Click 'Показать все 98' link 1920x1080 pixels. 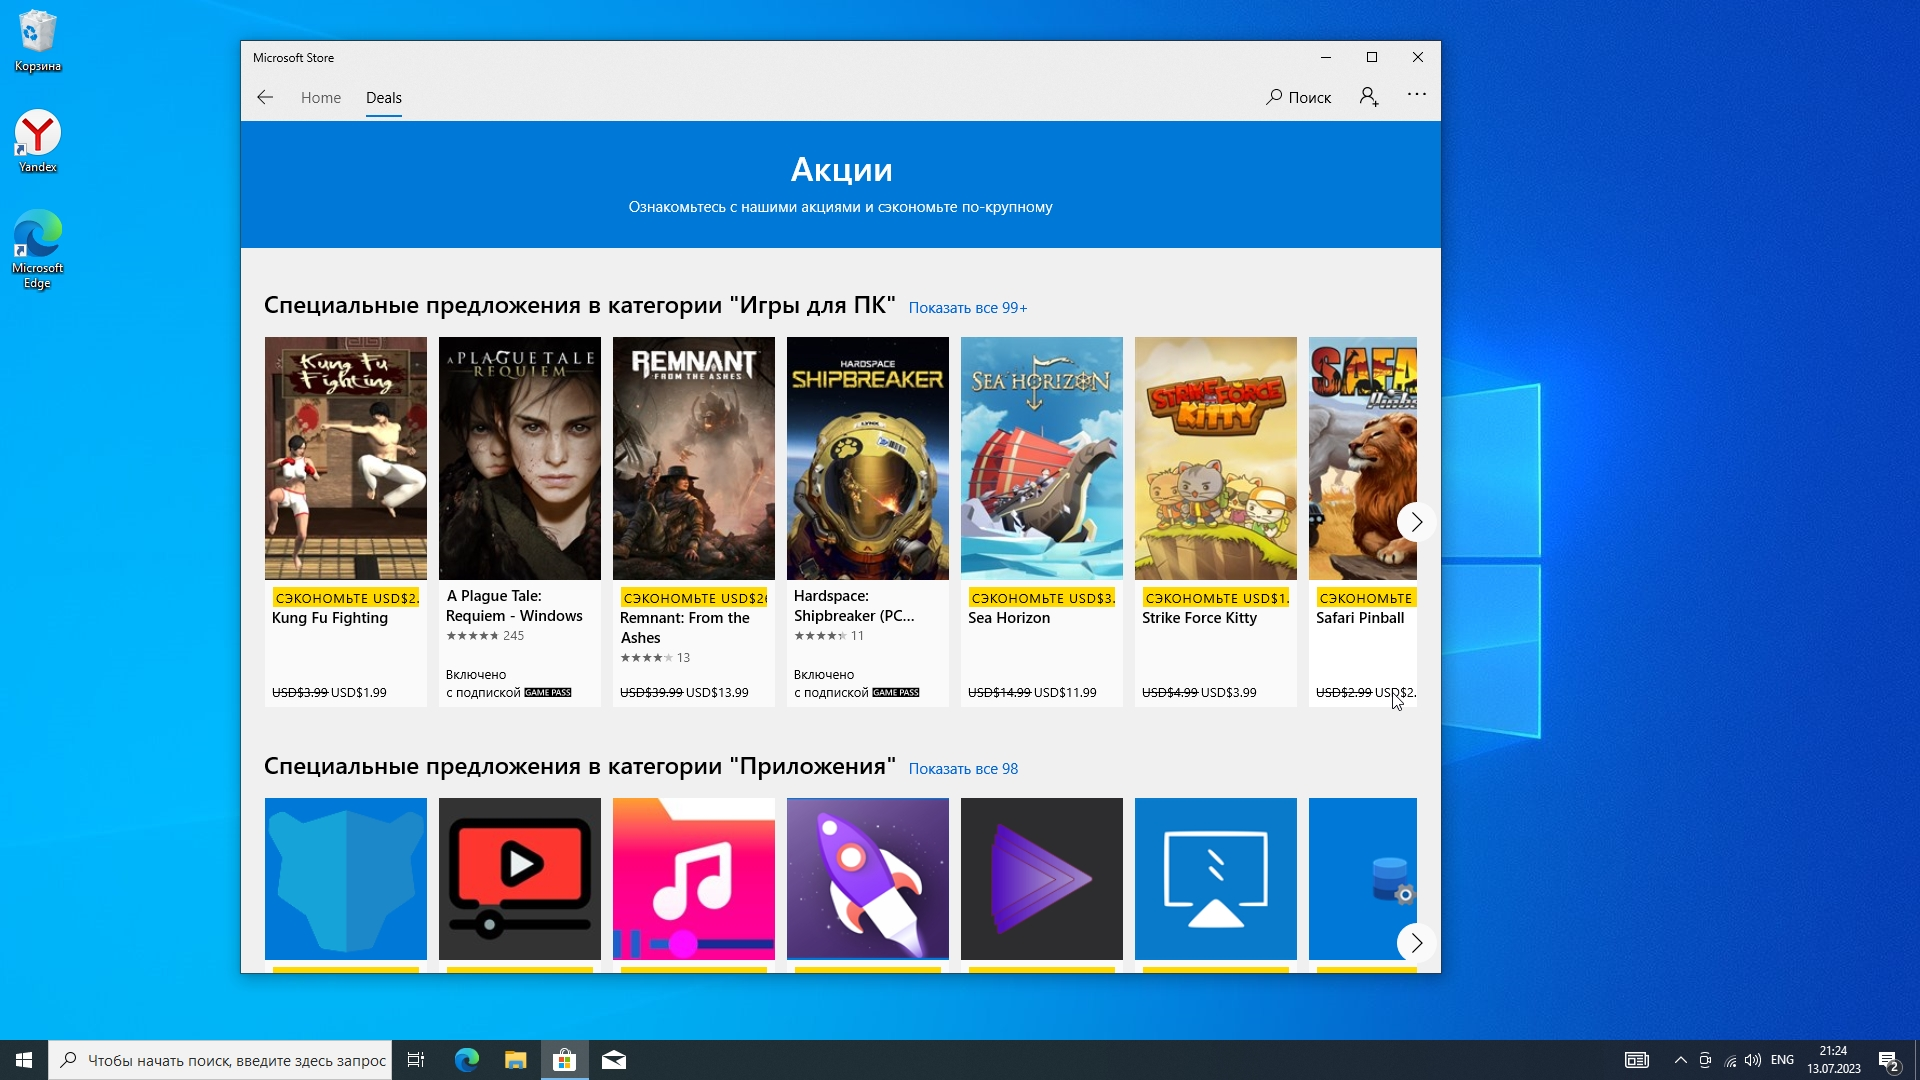pyautogui.click(x=962, y=769)
